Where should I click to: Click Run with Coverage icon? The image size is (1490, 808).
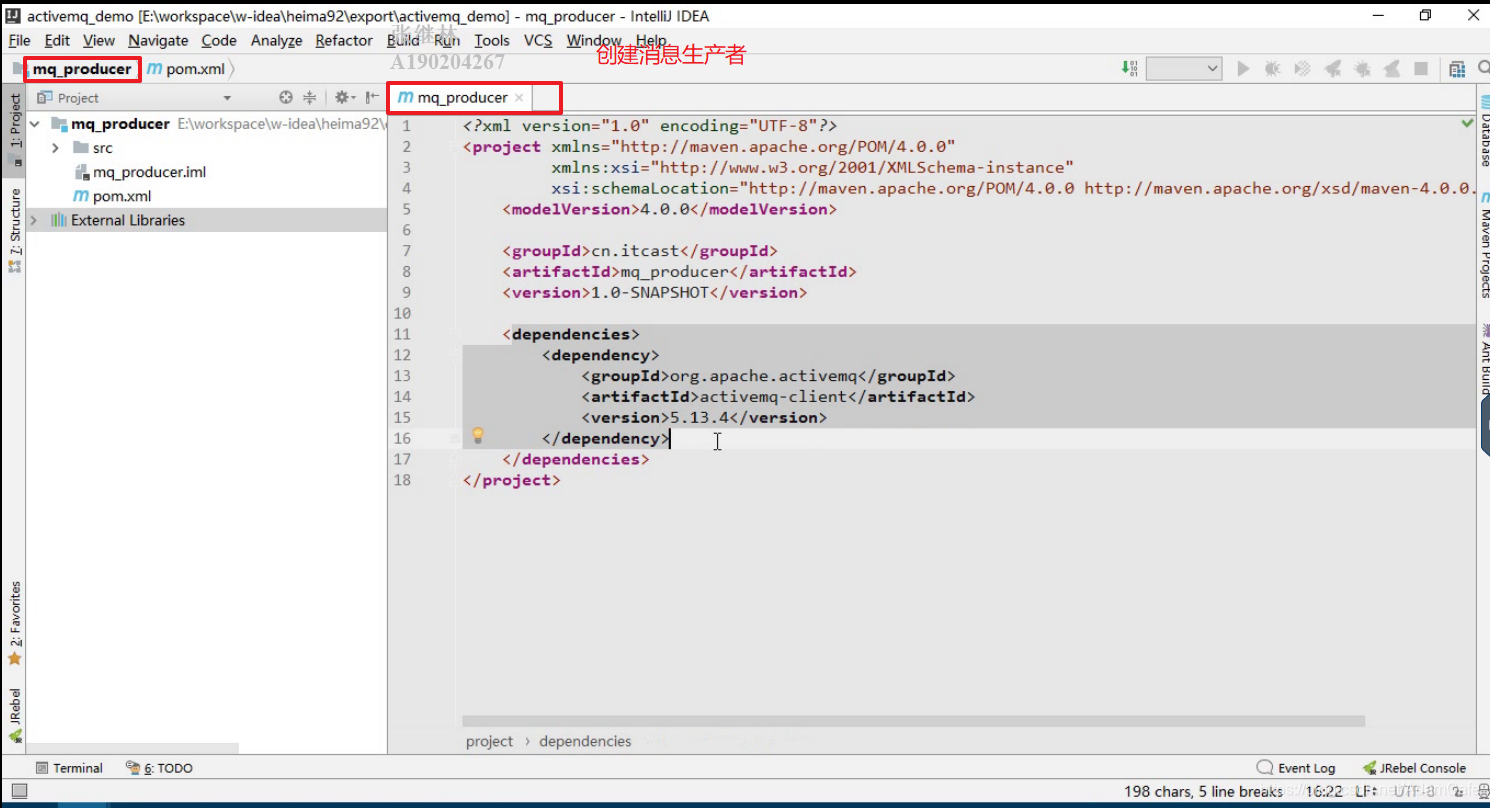[1302, 68]
